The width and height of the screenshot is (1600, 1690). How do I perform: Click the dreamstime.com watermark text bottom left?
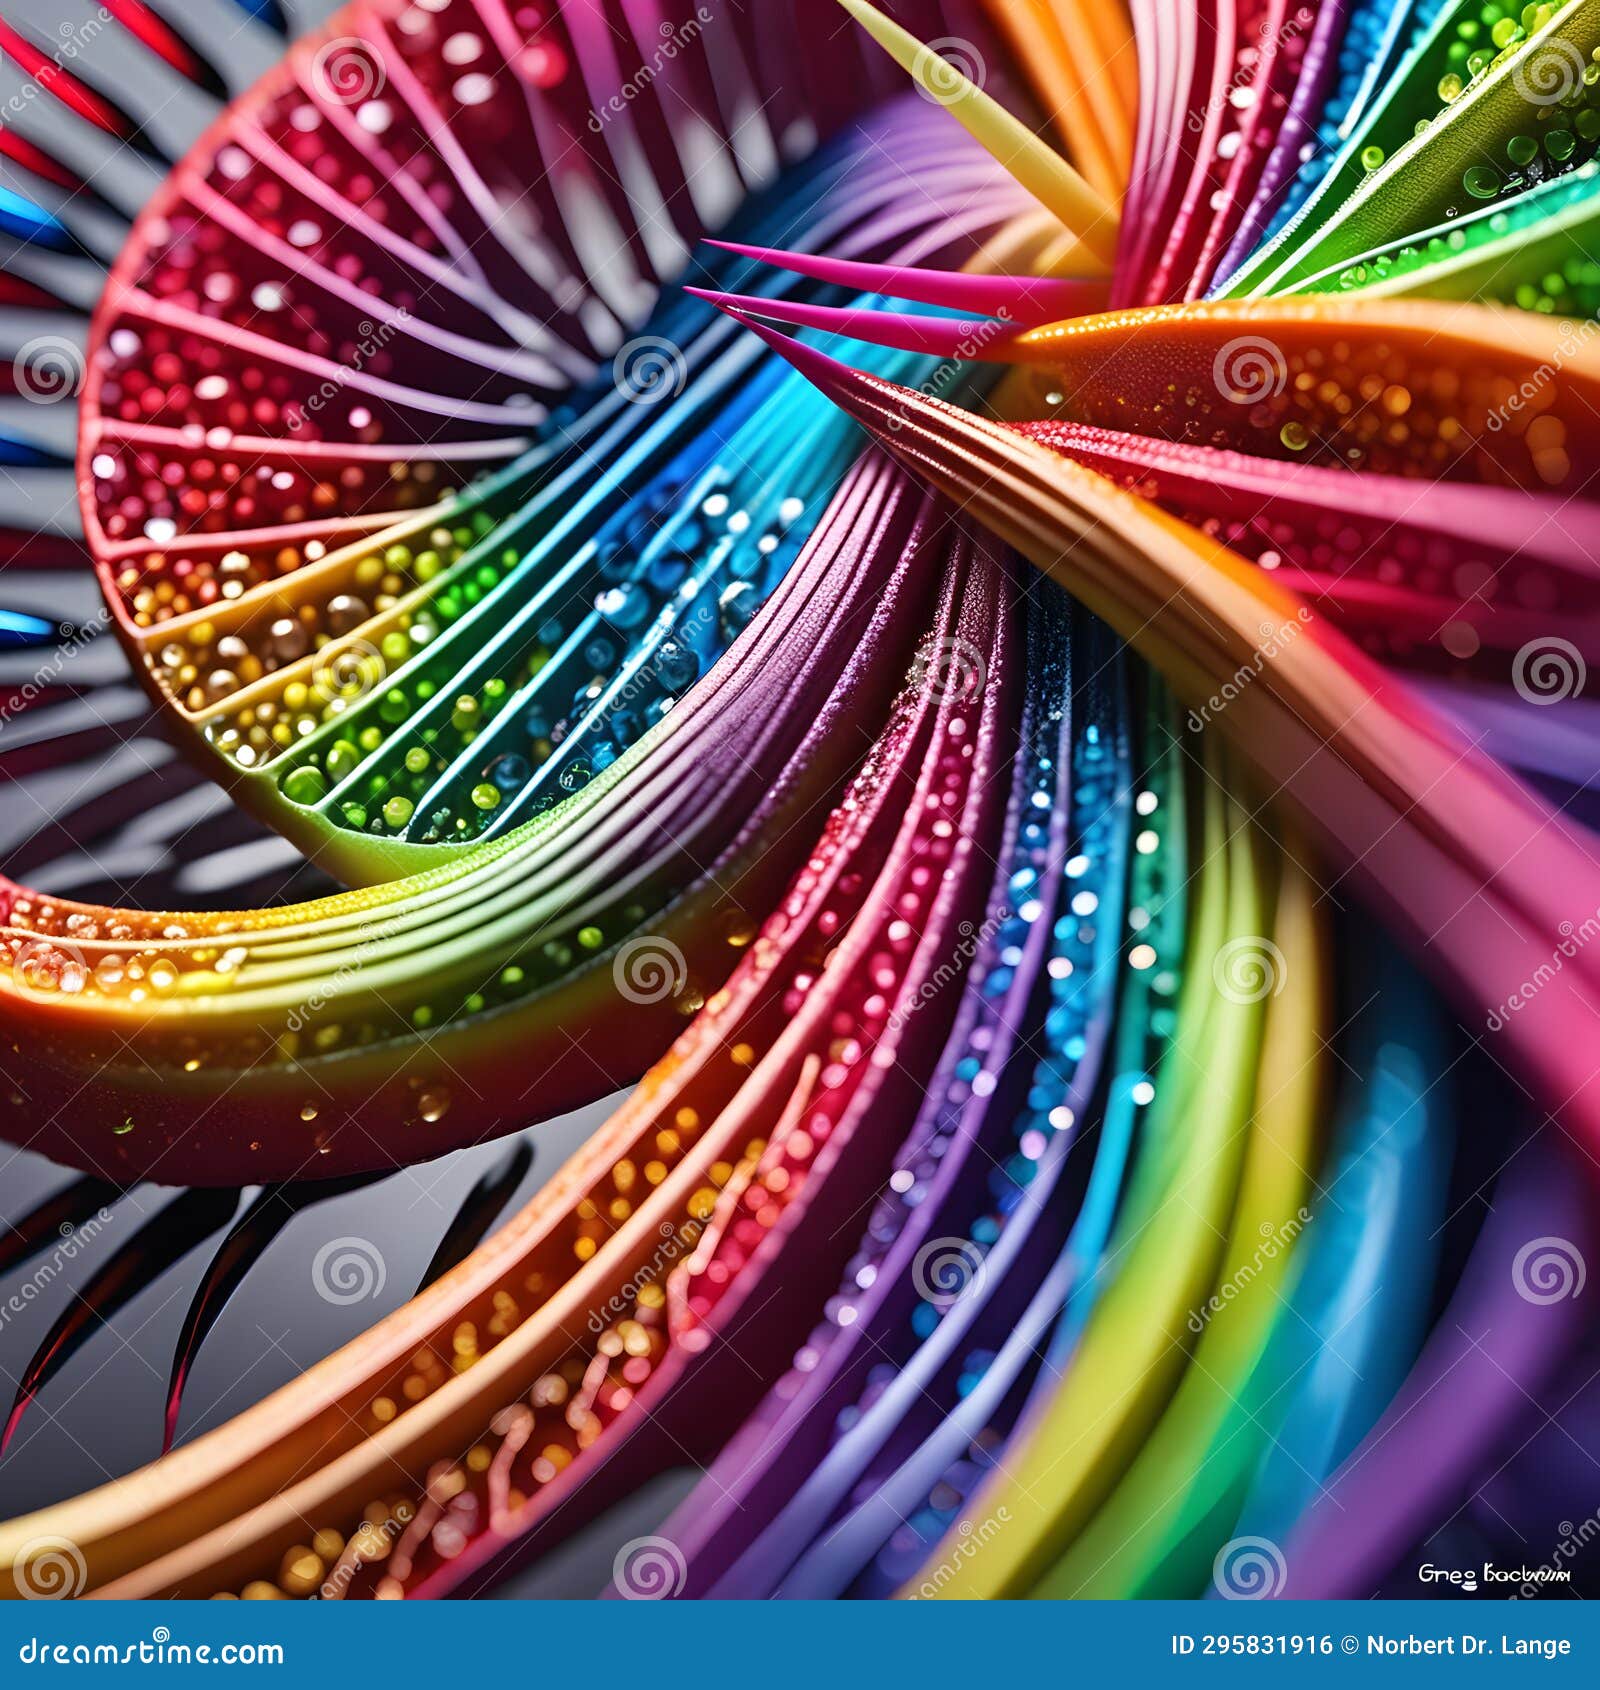point(150,1653)
